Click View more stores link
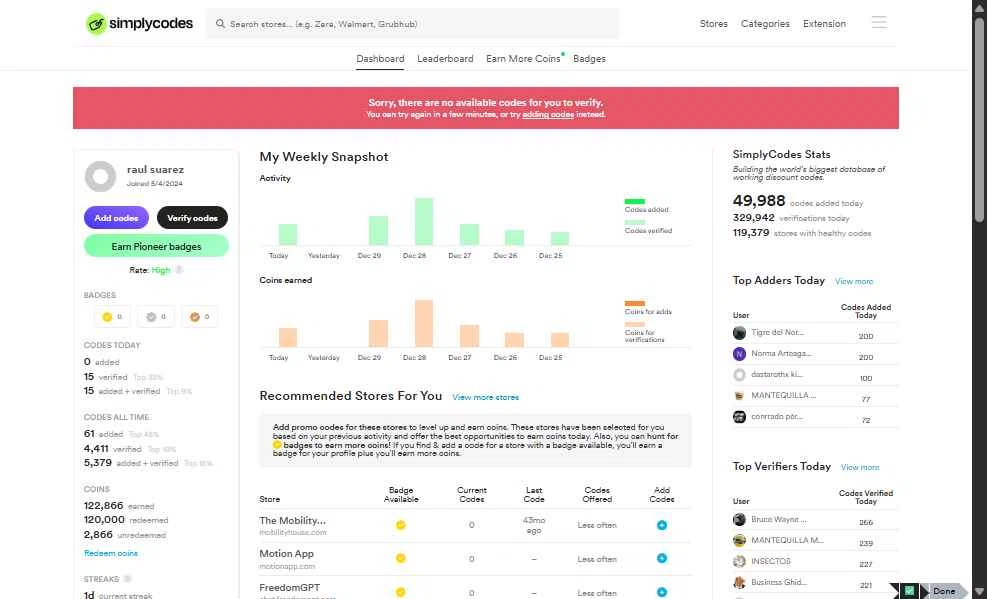Viewport: 987px width, 599px height. click(x=485, y=398)
